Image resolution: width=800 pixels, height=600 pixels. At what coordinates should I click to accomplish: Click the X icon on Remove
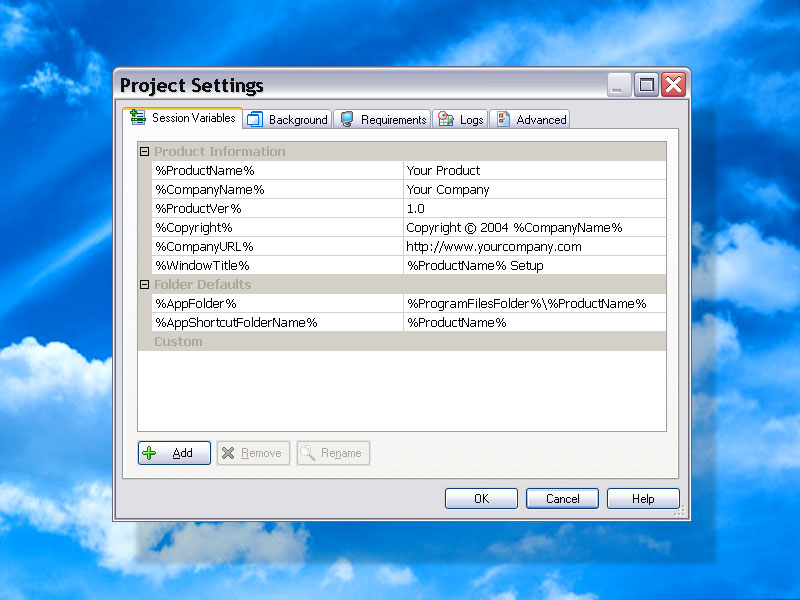[228, 453]
